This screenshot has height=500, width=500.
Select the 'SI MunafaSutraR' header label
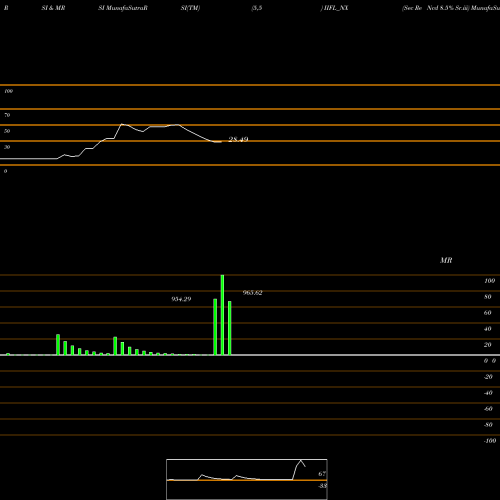123,8
